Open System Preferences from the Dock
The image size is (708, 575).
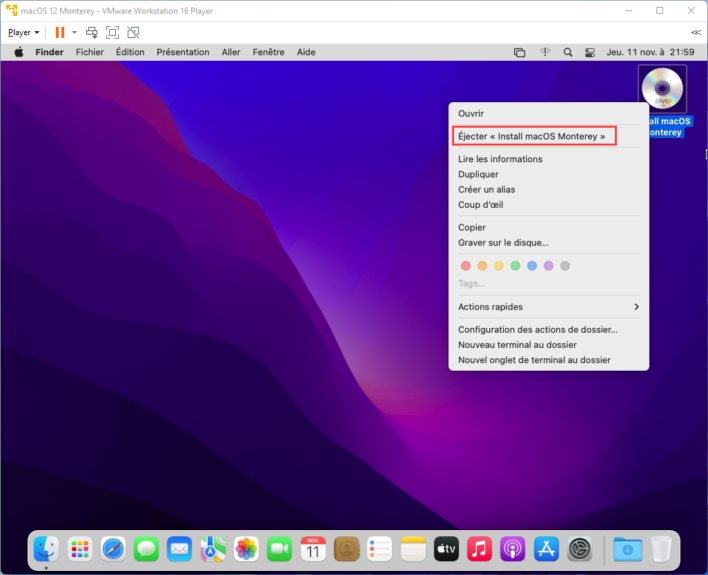[x=579, y=549]
